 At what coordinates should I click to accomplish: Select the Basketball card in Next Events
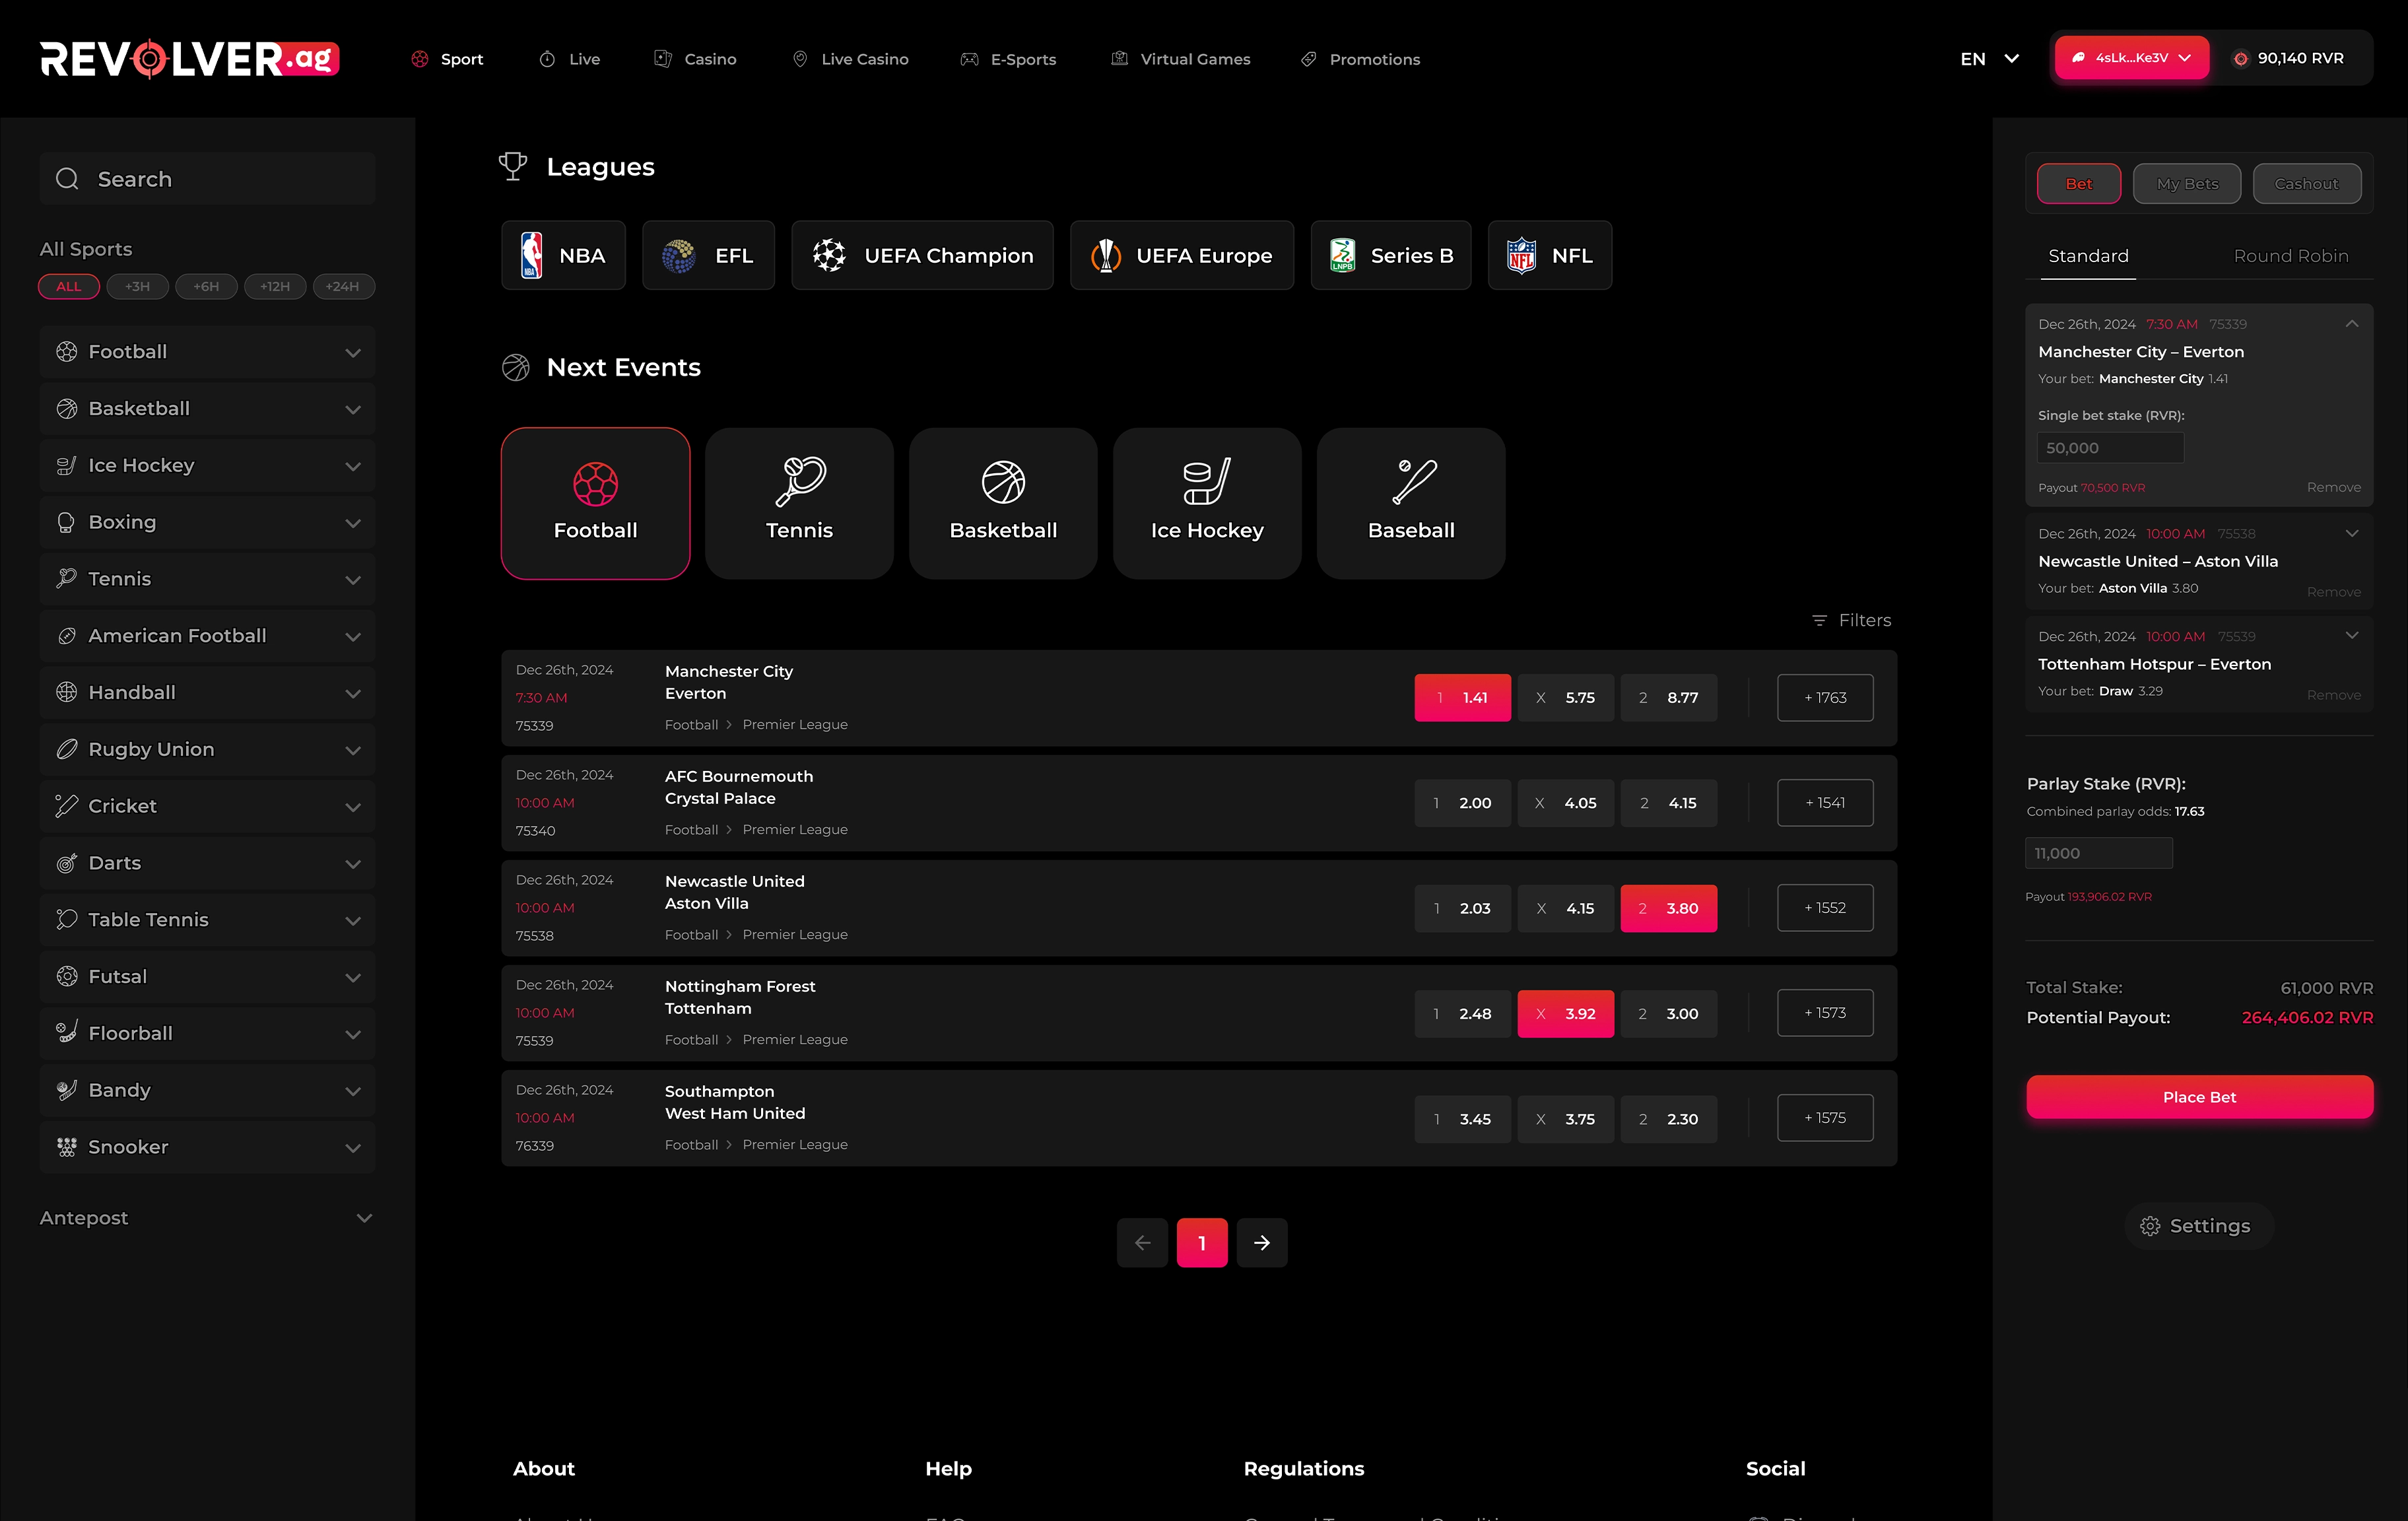coord(1003,503)
